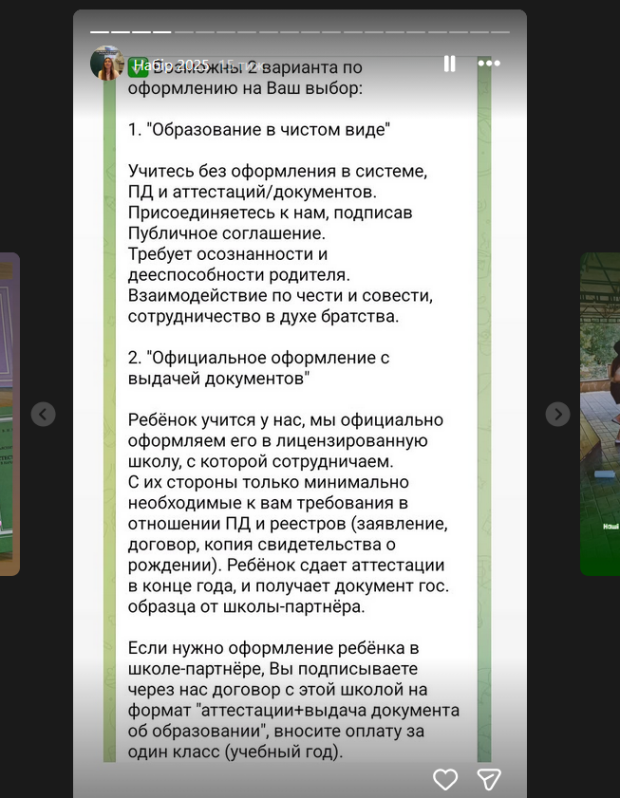The image size is (620, 798).
Task: Open the author's profile avatar
Action: tap(107, 64)
